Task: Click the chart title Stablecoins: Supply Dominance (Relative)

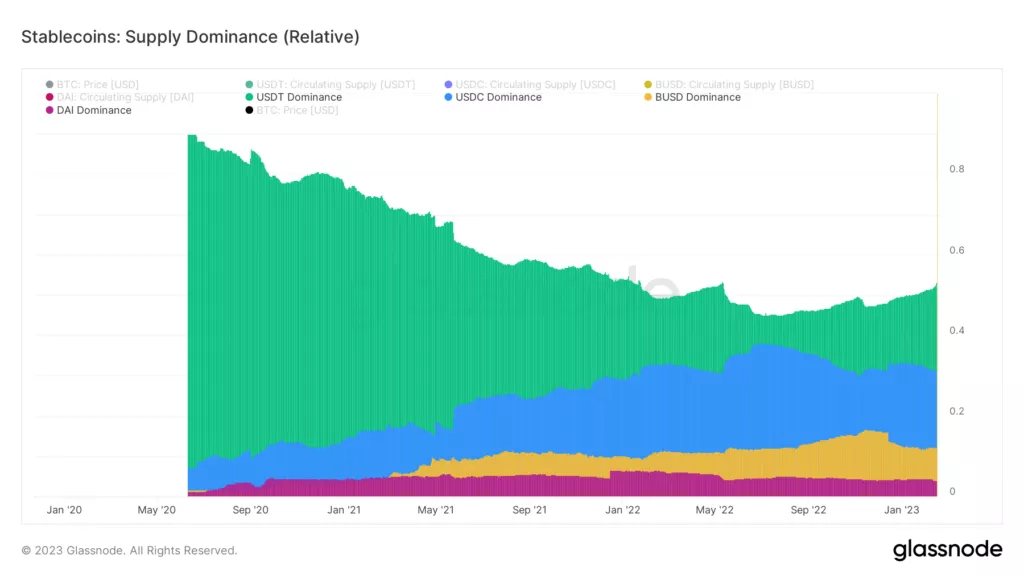Action: coord(190,37)
